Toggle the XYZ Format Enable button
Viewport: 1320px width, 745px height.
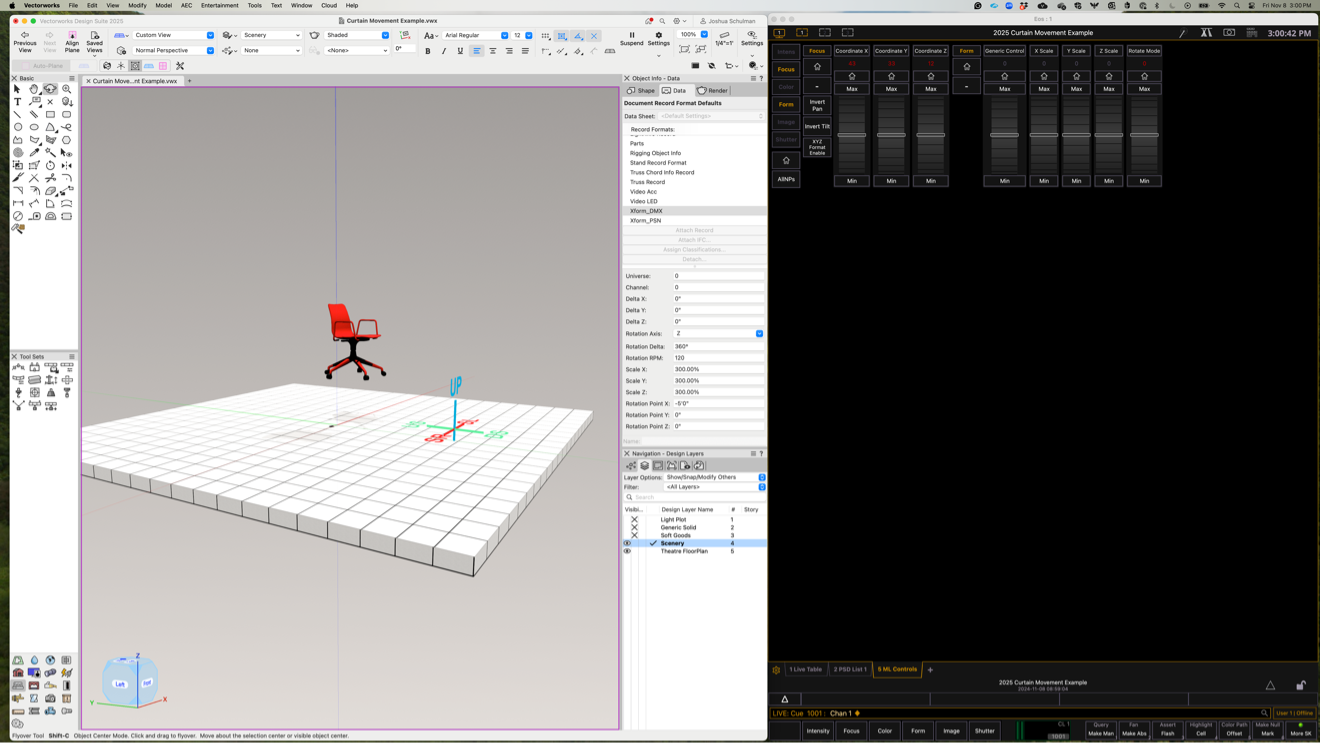[x=817, y=148]
